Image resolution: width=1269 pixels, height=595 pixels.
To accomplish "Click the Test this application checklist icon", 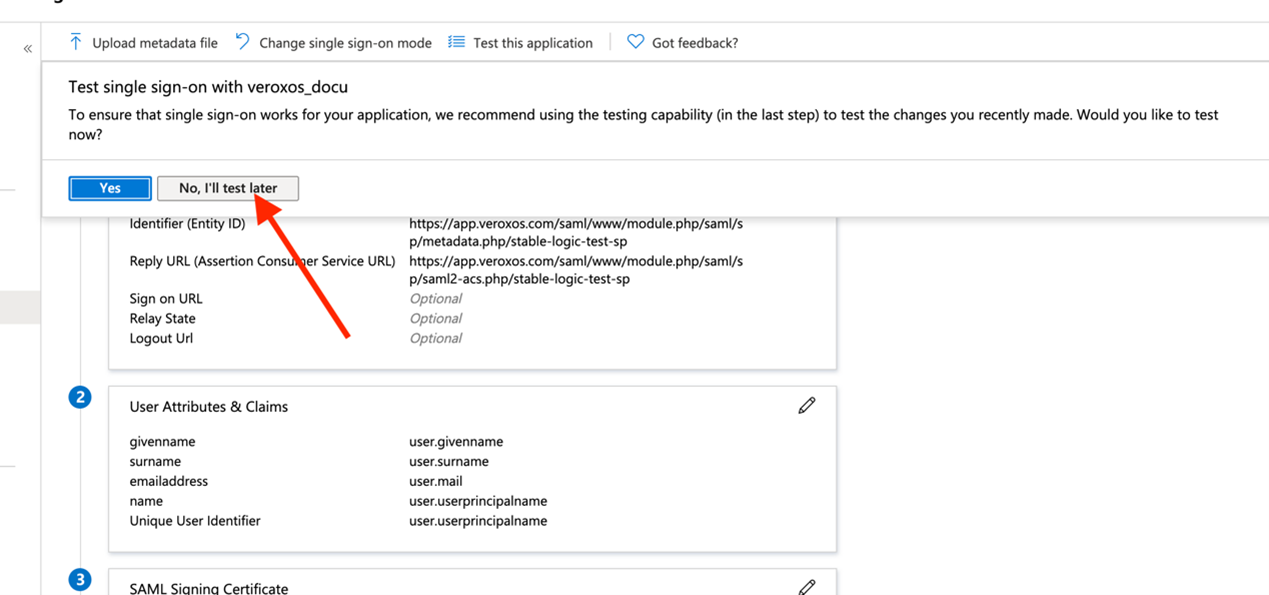I will point(457,42).
